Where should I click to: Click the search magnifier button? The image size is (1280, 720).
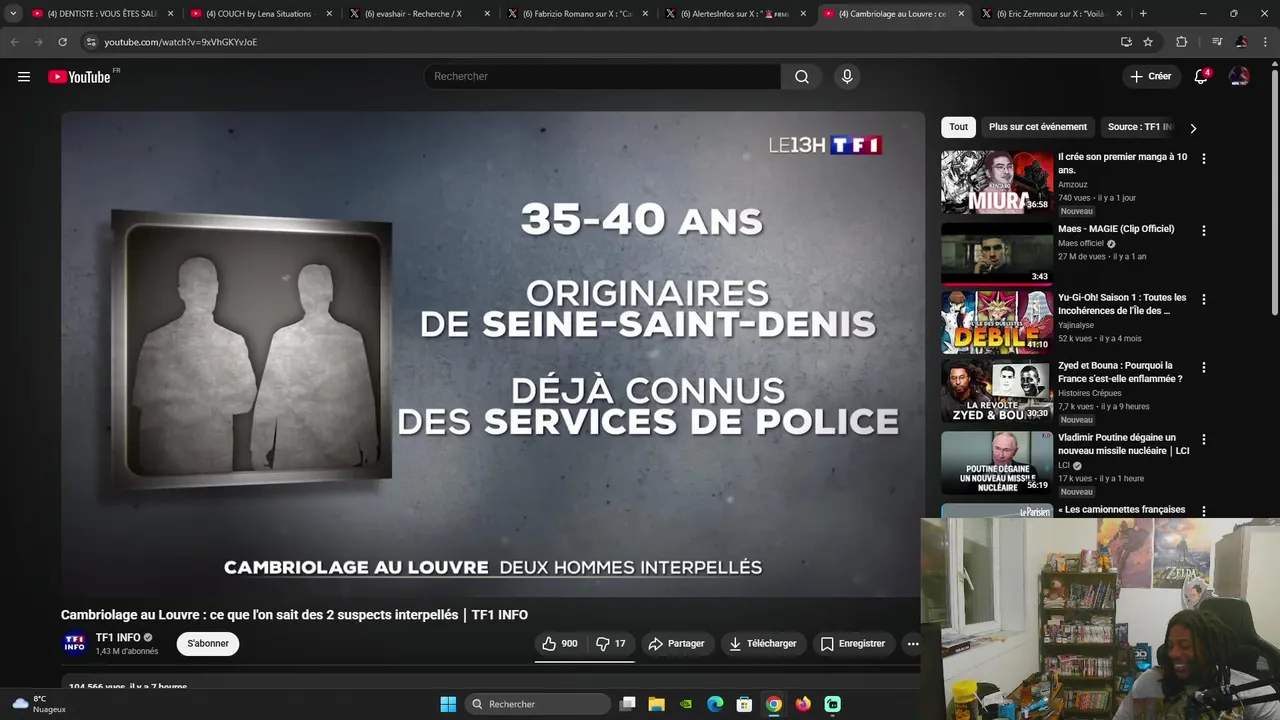coord(802,77)
